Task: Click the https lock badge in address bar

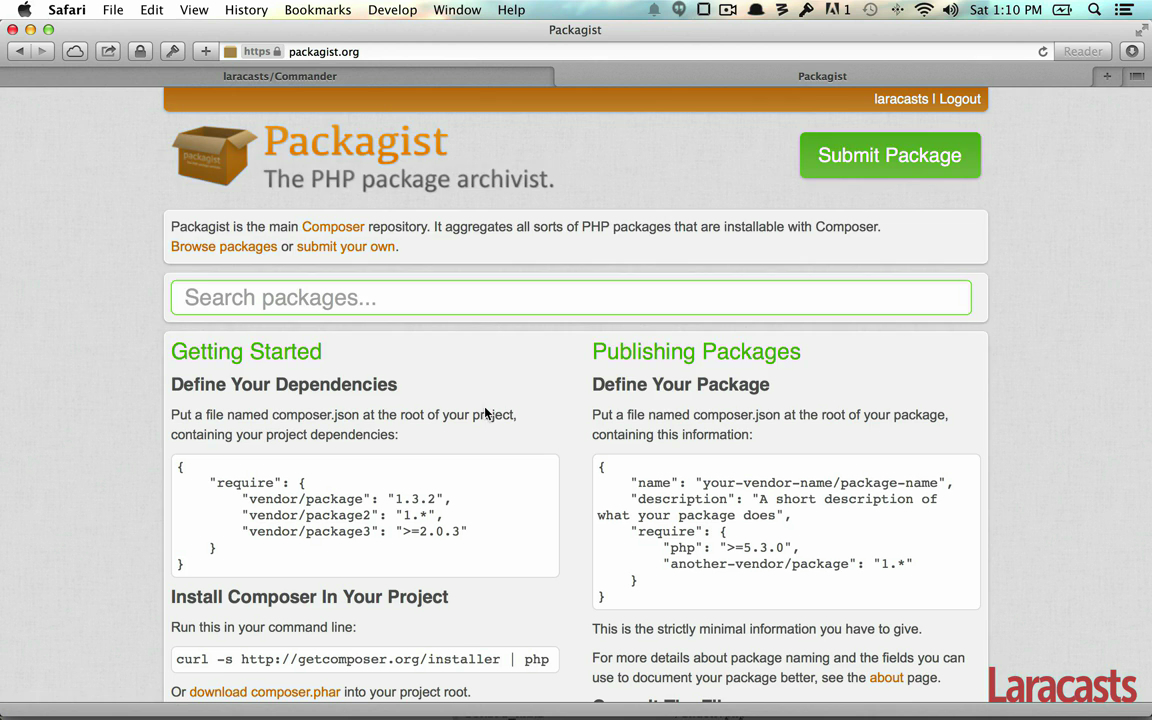Action: tap(262, 51)
